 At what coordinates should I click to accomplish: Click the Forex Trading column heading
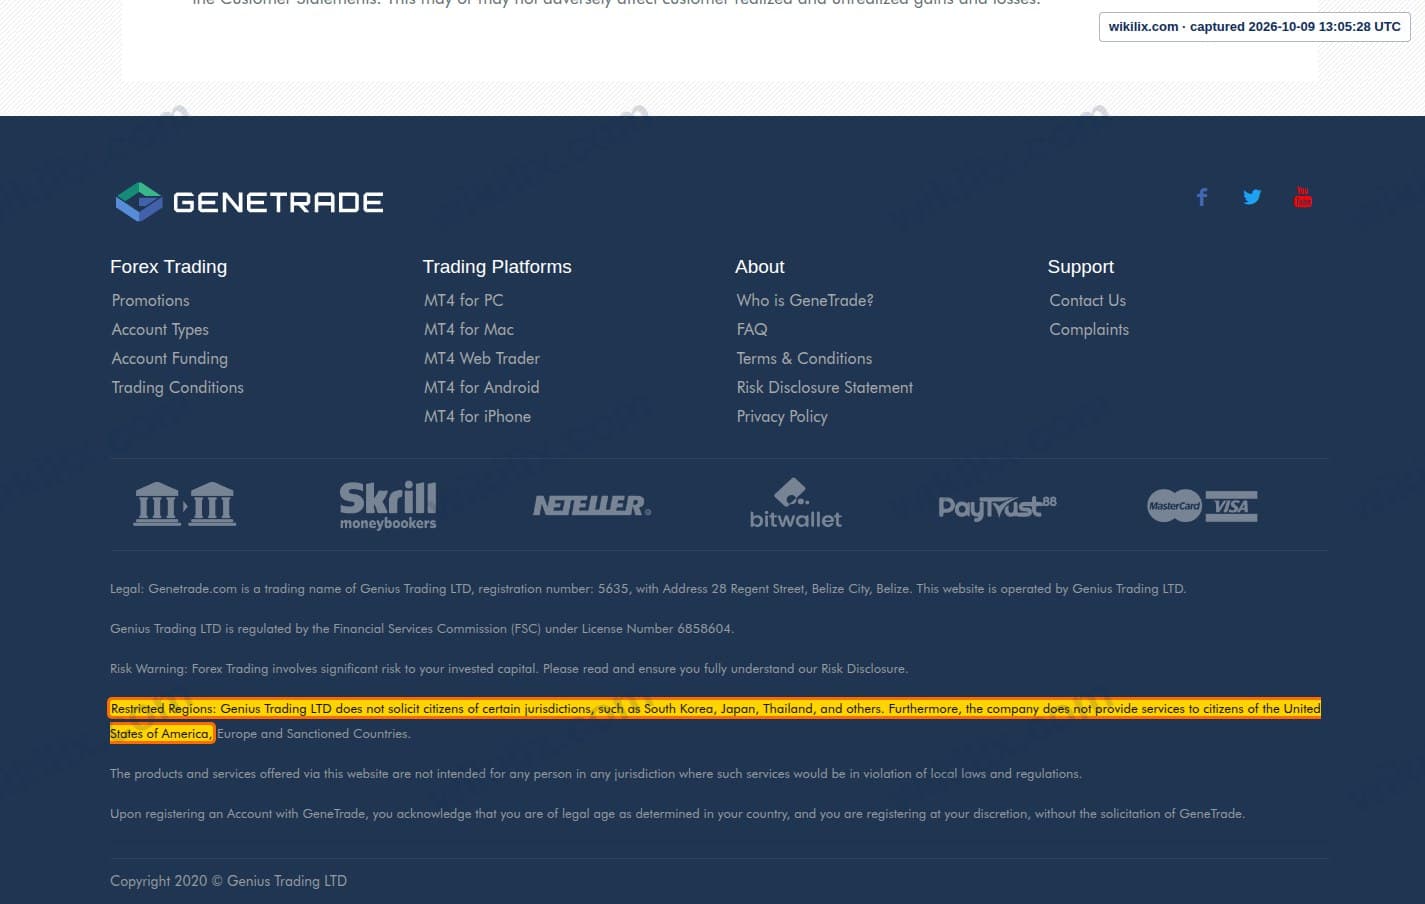click(x=168, y=267)
